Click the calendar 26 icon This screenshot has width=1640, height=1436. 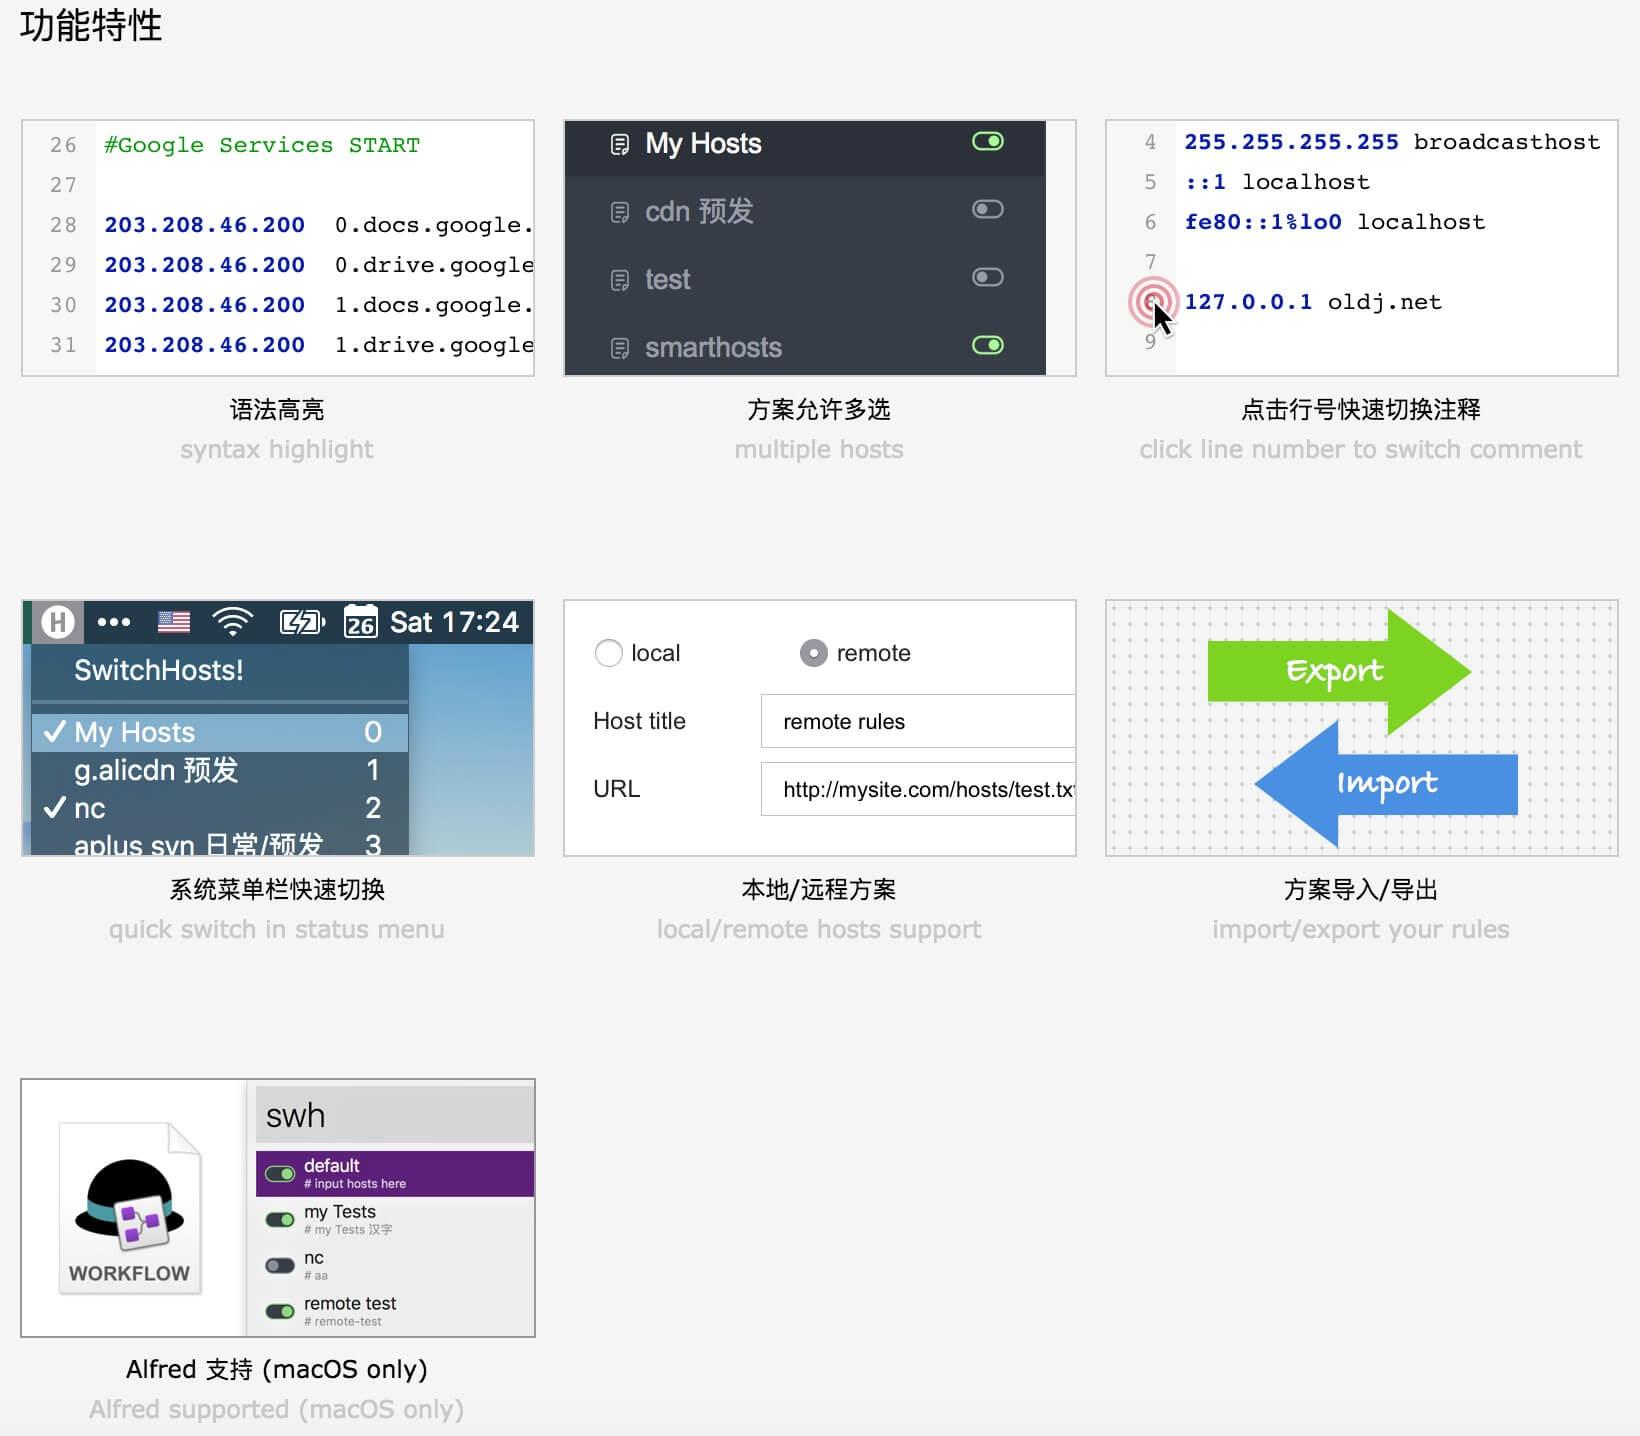click(x=360, y=622)
